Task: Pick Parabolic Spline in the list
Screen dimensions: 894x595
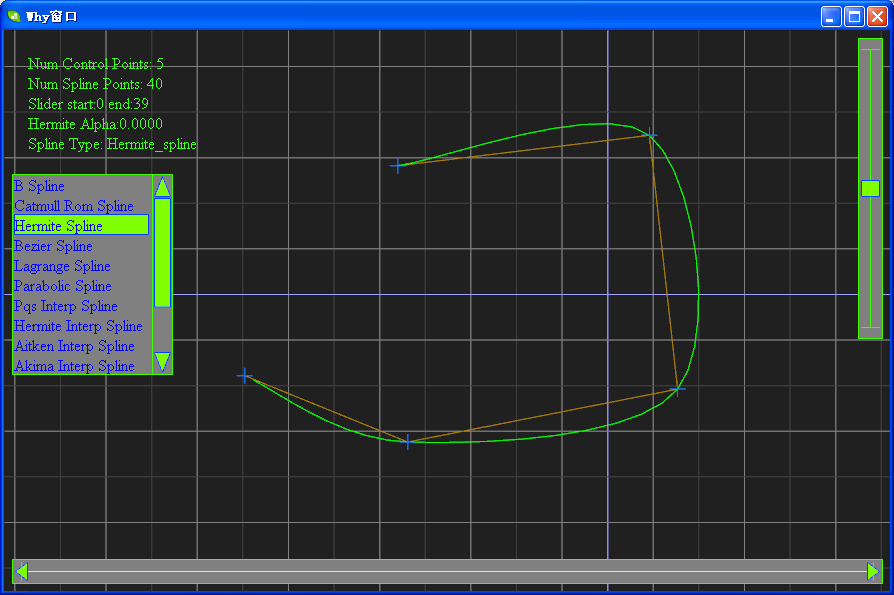Action: coord(63,286)
